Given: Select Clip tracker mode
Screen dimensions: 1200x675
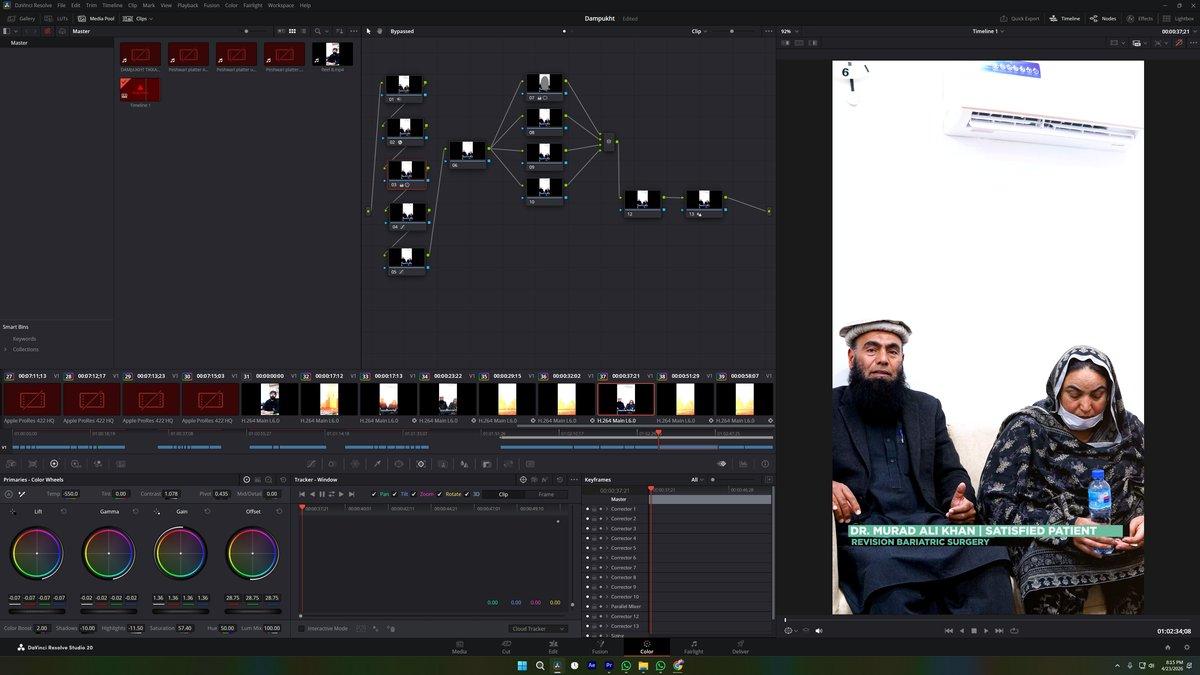Looking at the screenshot, I should pos(503,494).
